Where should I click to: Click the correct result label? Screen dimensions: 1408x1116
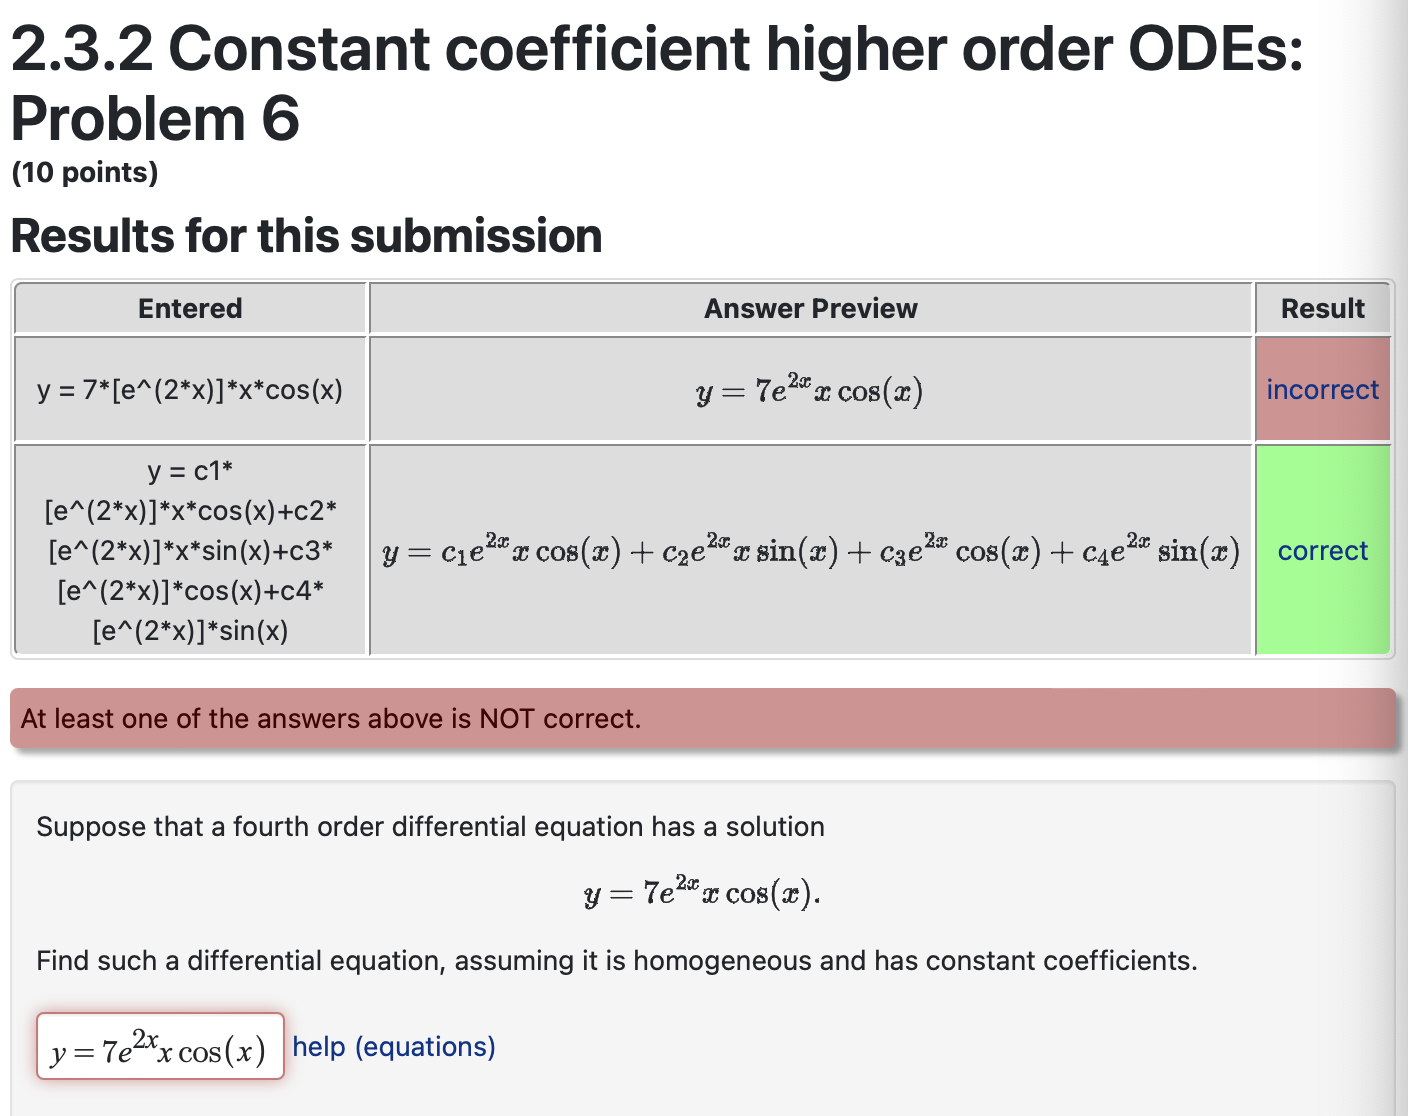pyautogui.click(x=1322, y=550)
